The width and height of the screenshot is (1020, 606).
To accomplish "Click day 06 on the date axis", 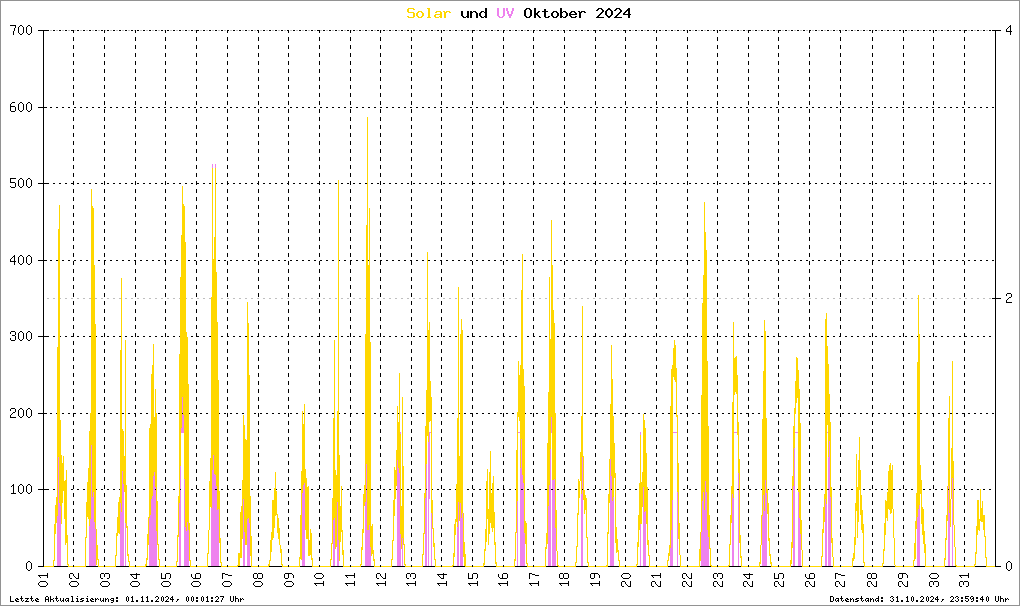I will [x=197, y=579].
